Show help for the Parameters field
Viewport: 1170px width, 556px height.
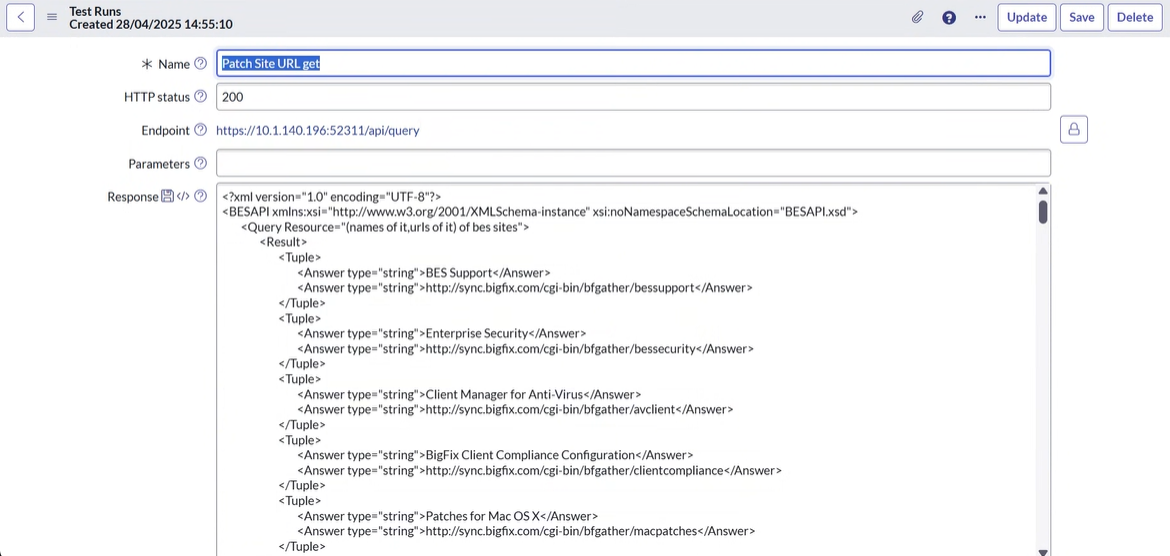point(201,163)
